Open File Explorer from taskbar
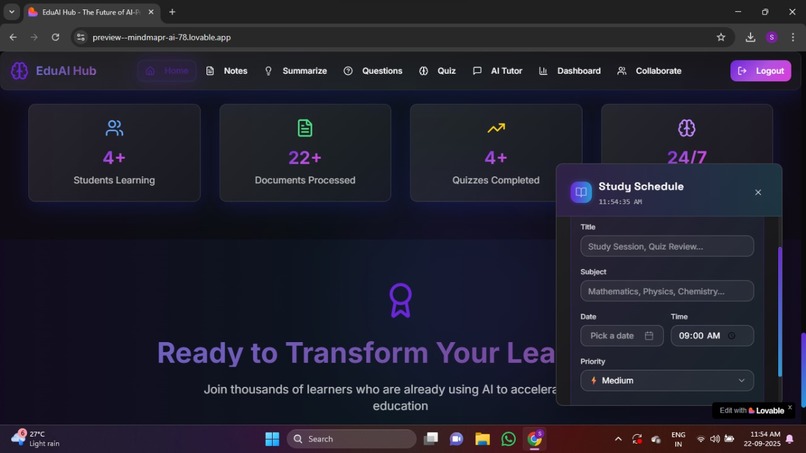Screen dimensions: 806x453 (482, 439)
